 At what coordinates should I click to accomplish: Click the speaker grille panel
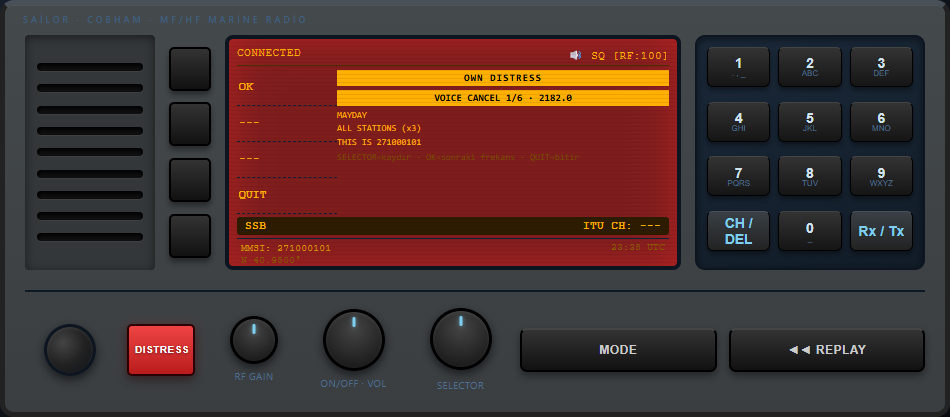tap(90, 152)
